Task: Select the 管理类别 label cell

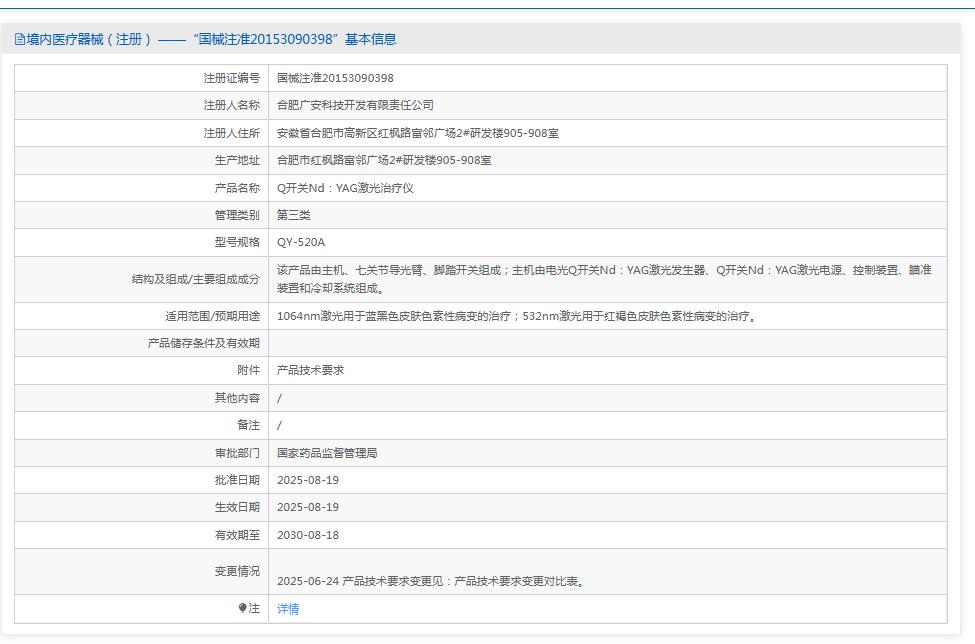Action: (x=142, y=215)
